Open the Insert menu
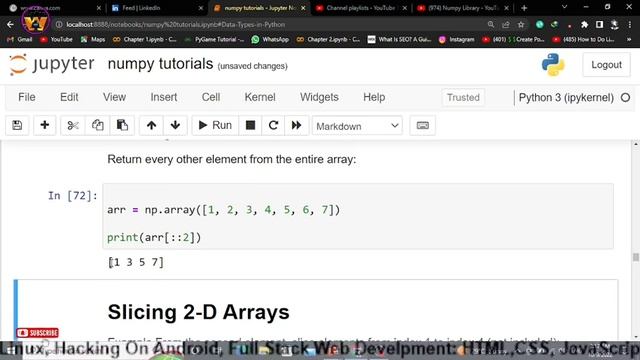The image size is (640, 360). pyautogui.click(x=164, y=97)
